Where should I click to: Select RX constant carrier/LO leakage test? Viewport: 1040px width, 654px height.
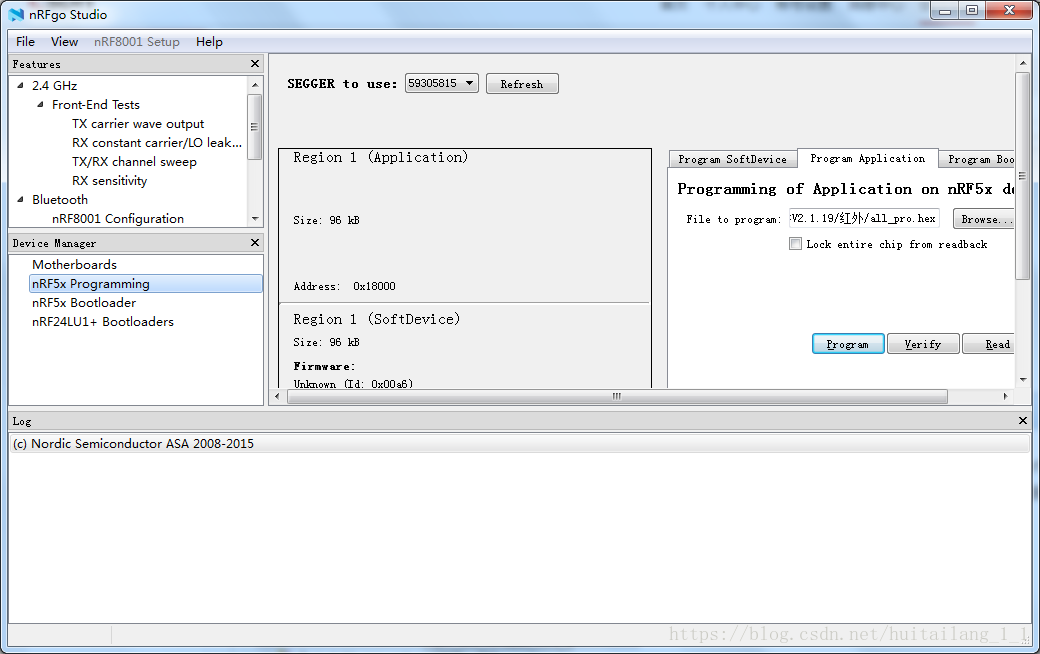157,143
